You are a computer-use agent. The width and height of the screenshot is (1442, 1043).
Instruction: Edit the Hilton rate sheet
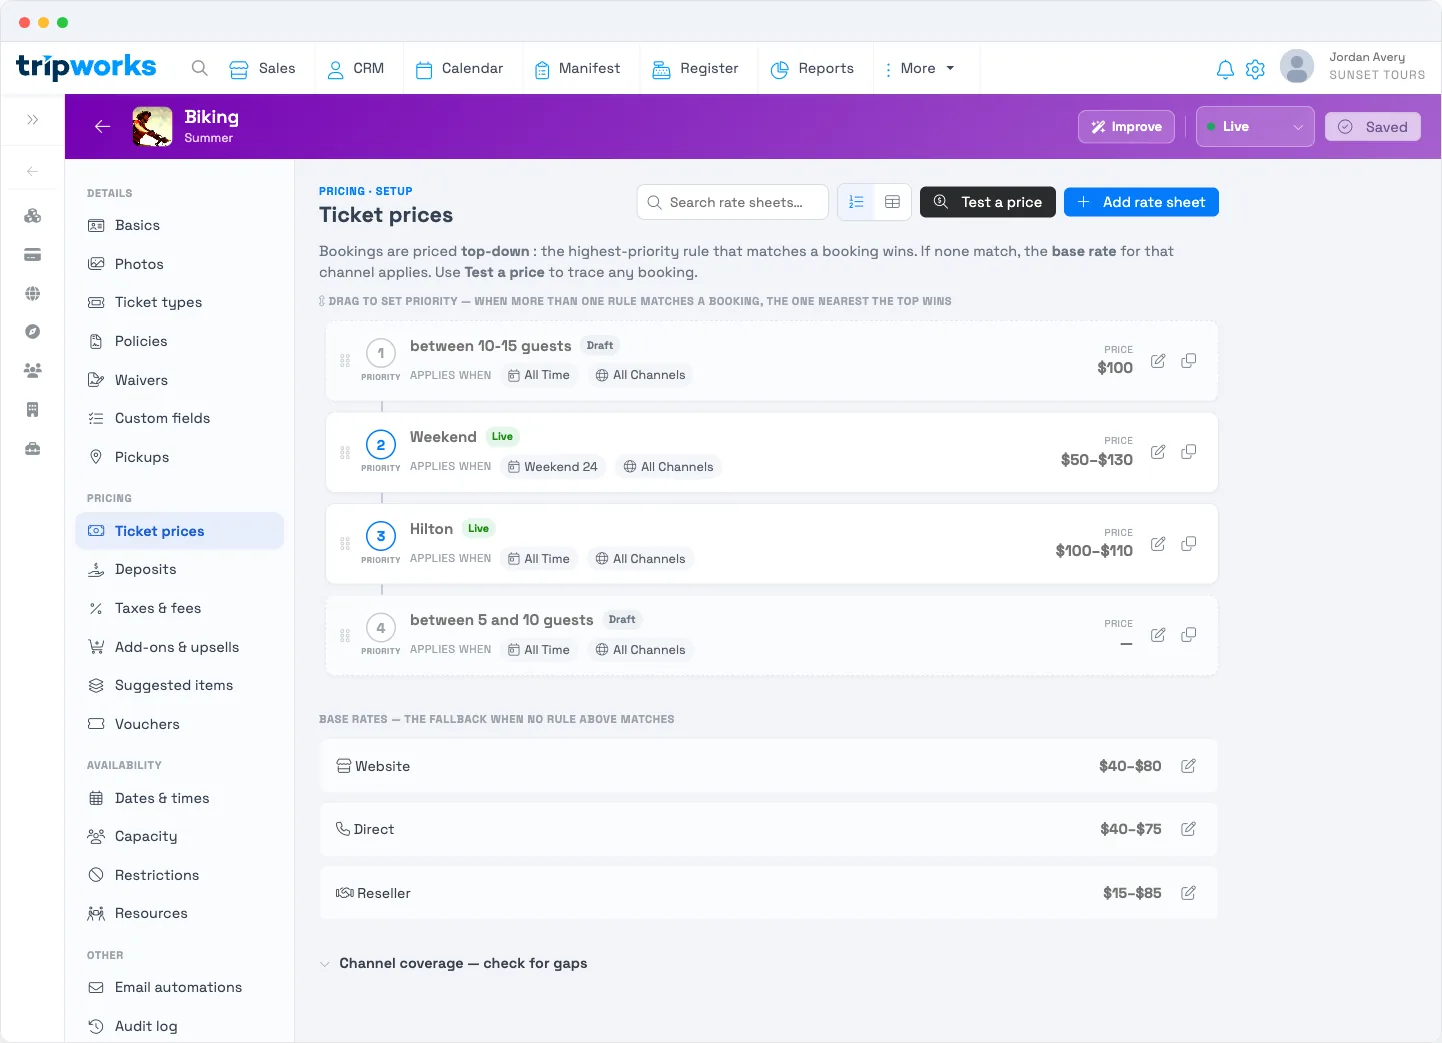point(1158,544)
